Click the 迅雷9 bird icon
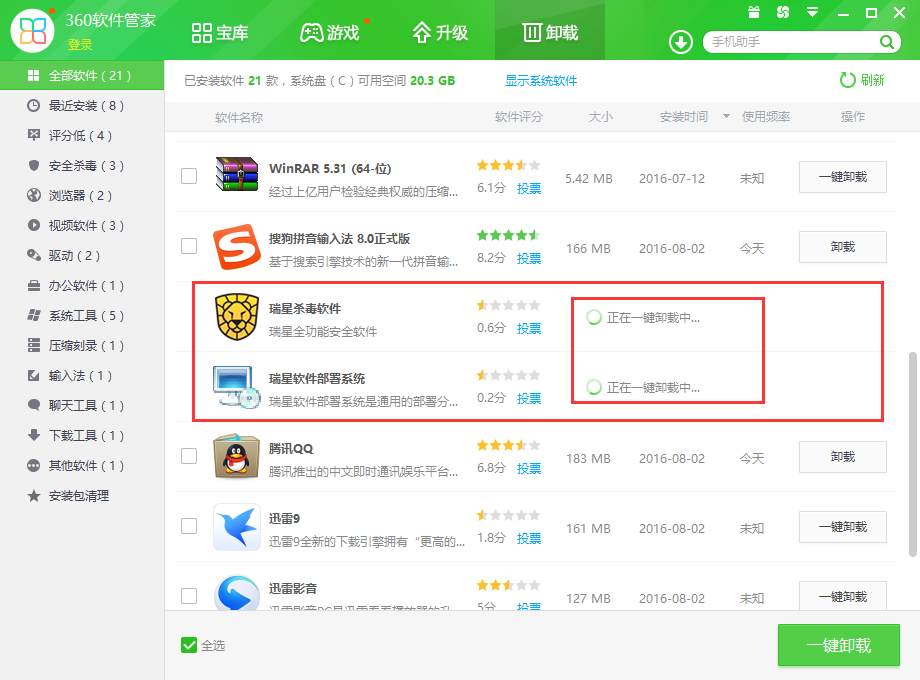 [x=236, y=527]
